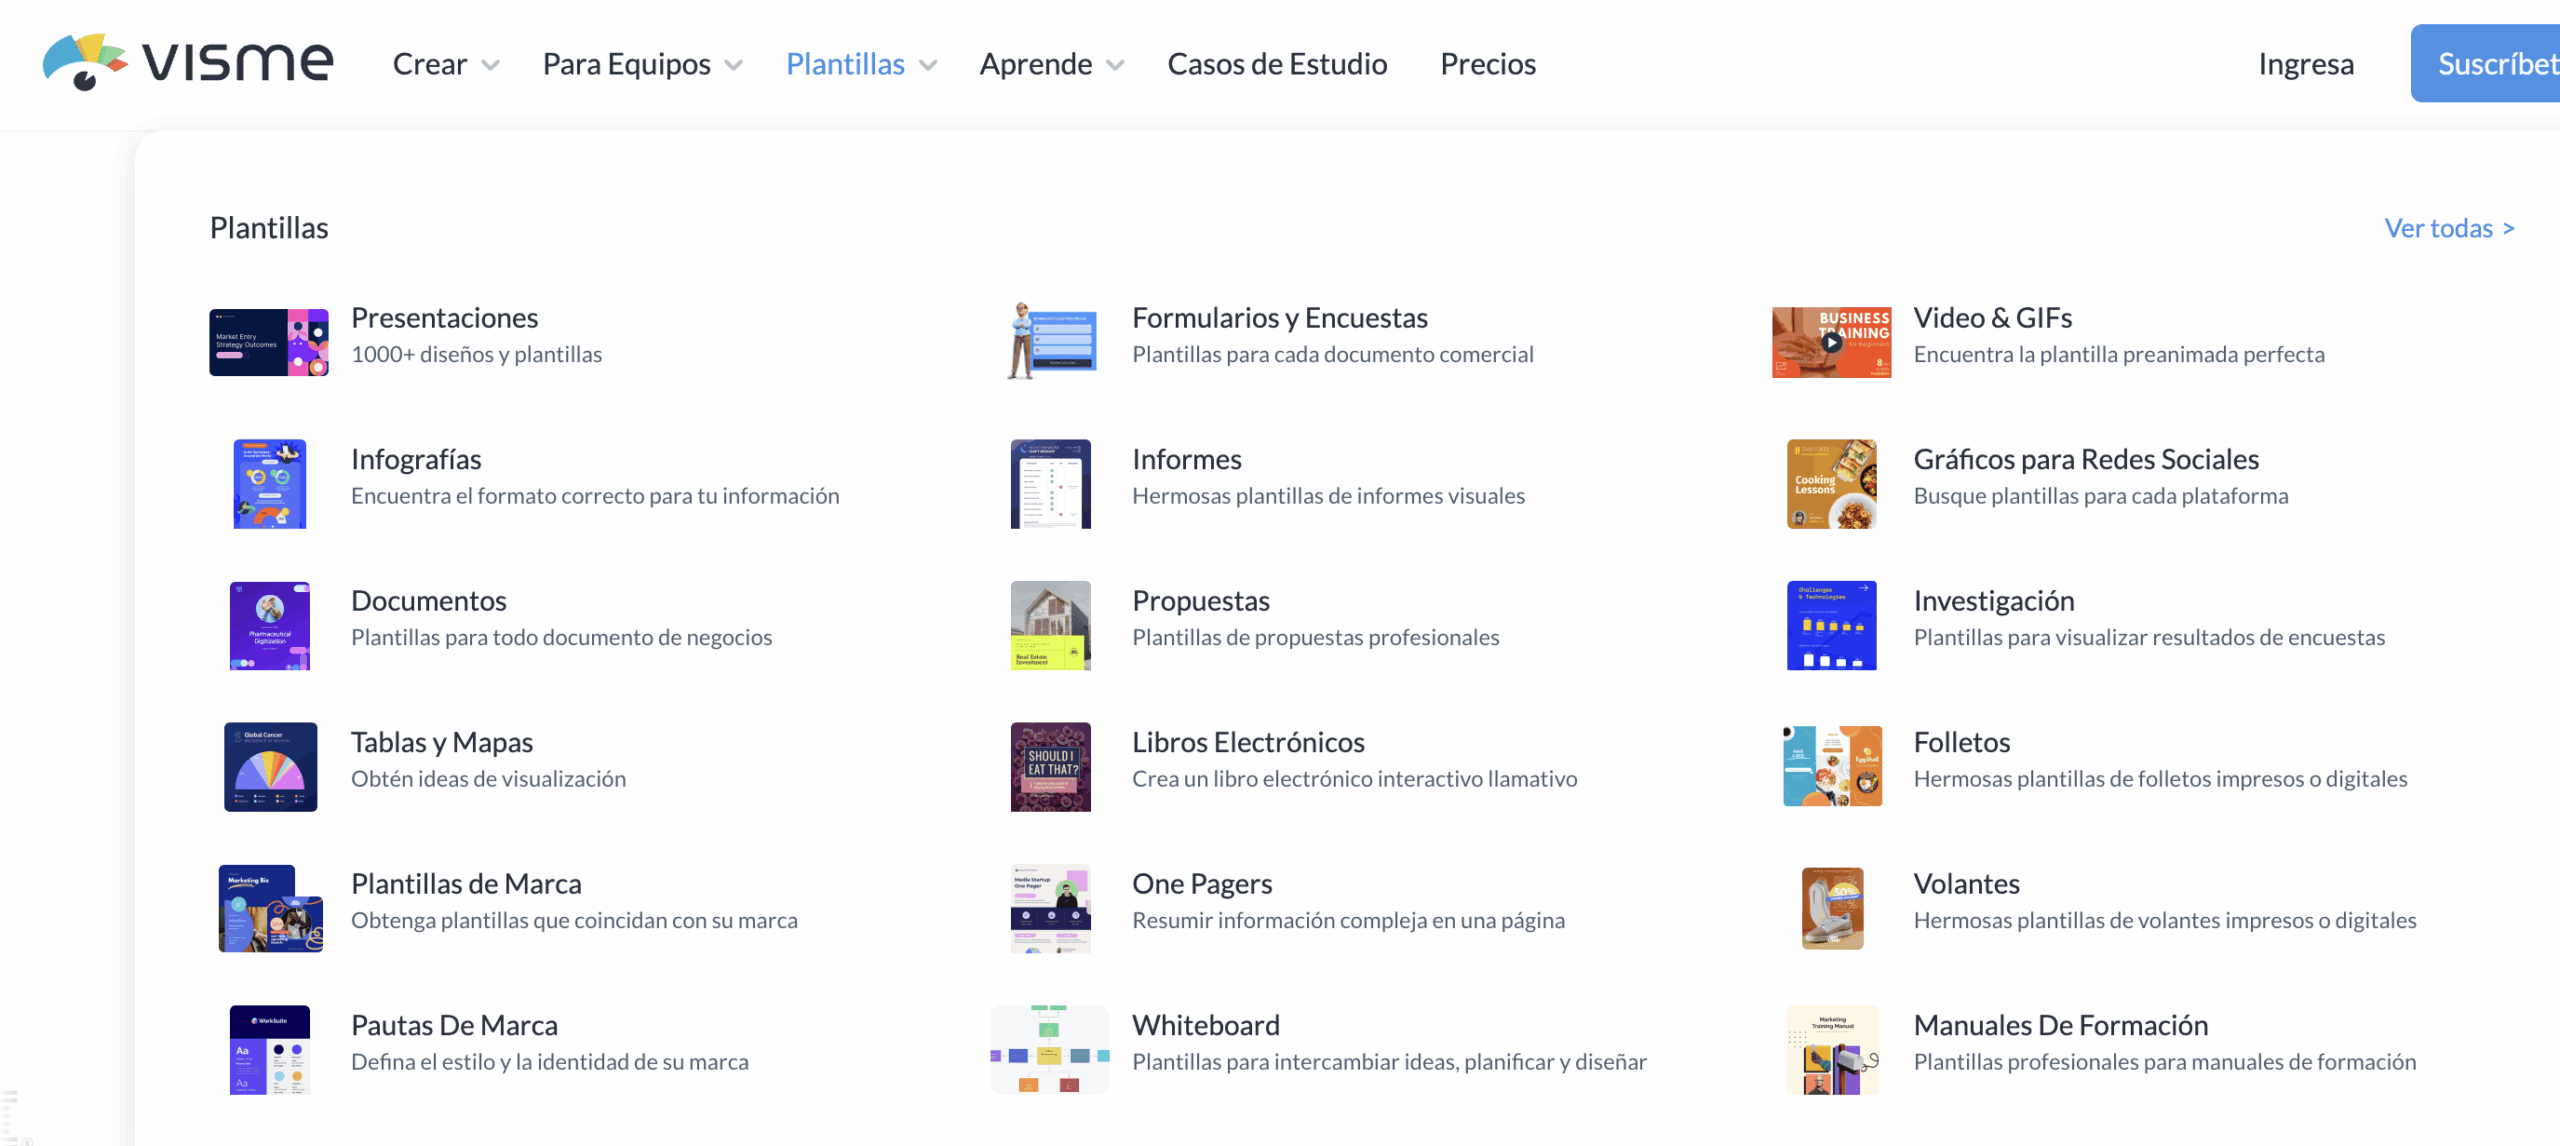This screenshot has height=1146, width=2560.
Task: Click the Infografías thumbnail icon
Action: (269, 484)
